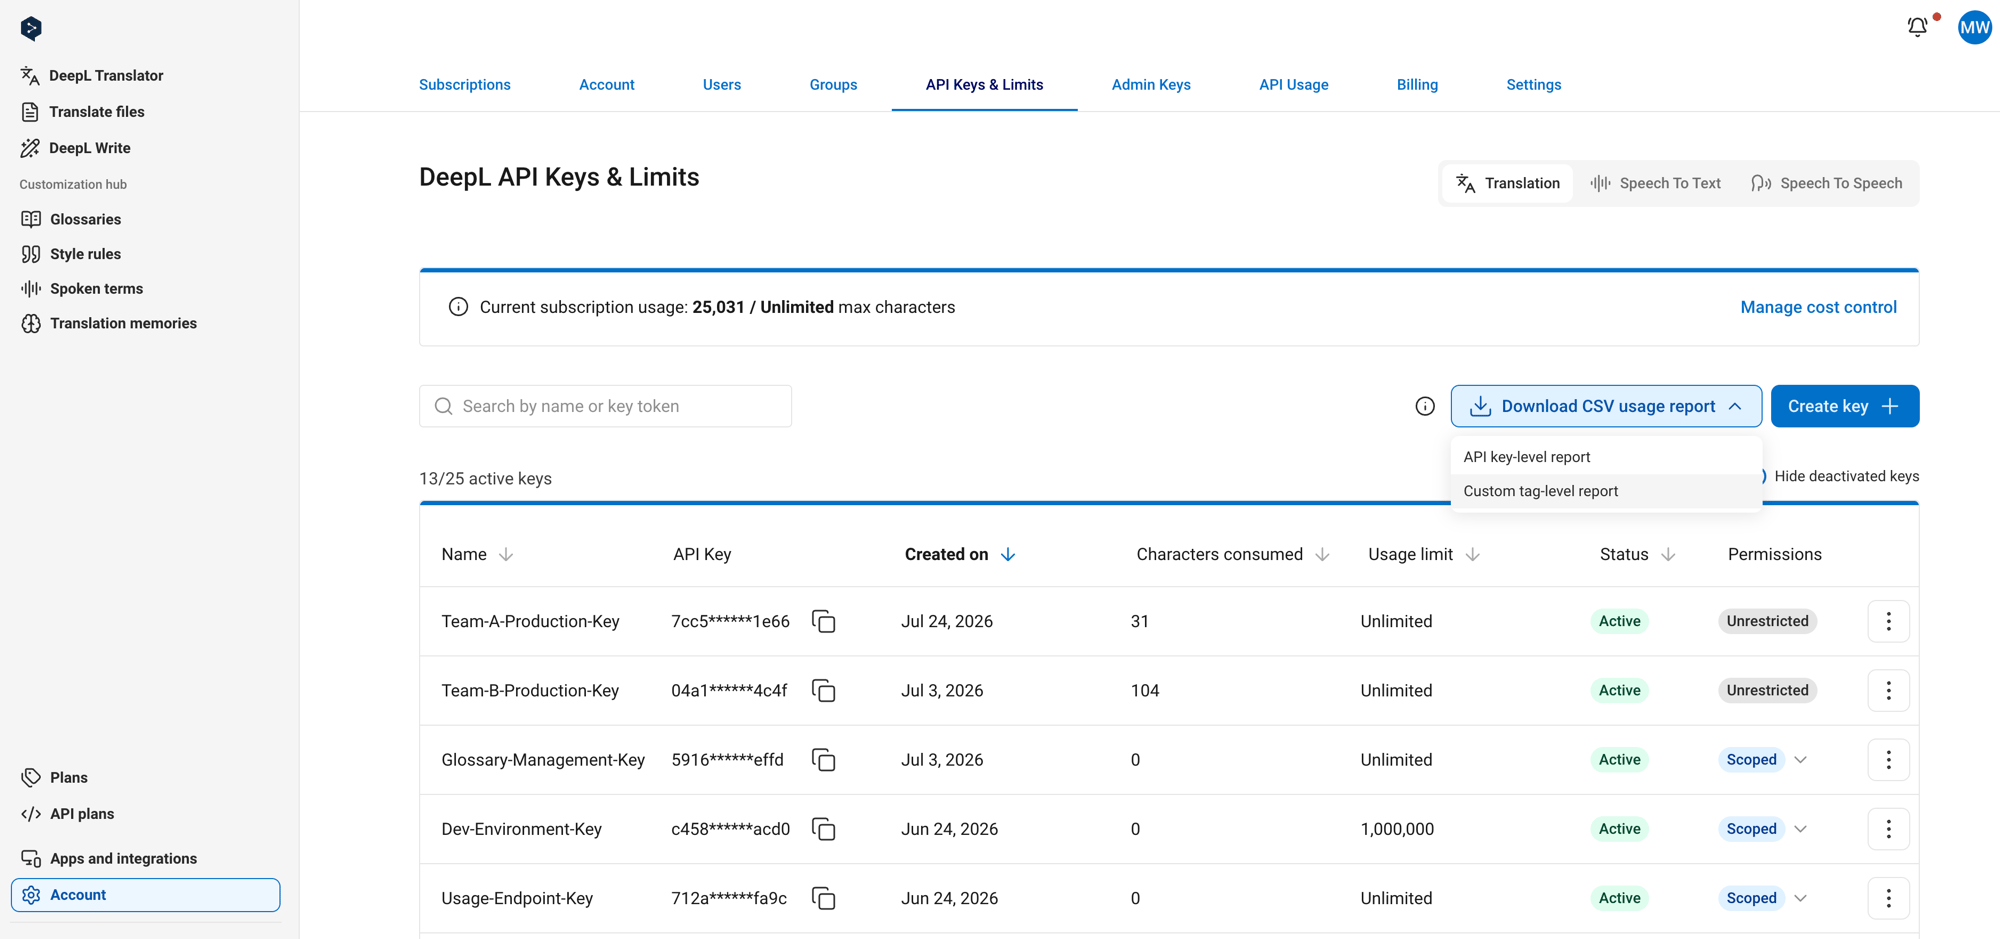Viewport: 2000px width, 939px height.
Task: Expand Scoped permissions for Glossary-Management-Key
Action: coord(1800,760)
